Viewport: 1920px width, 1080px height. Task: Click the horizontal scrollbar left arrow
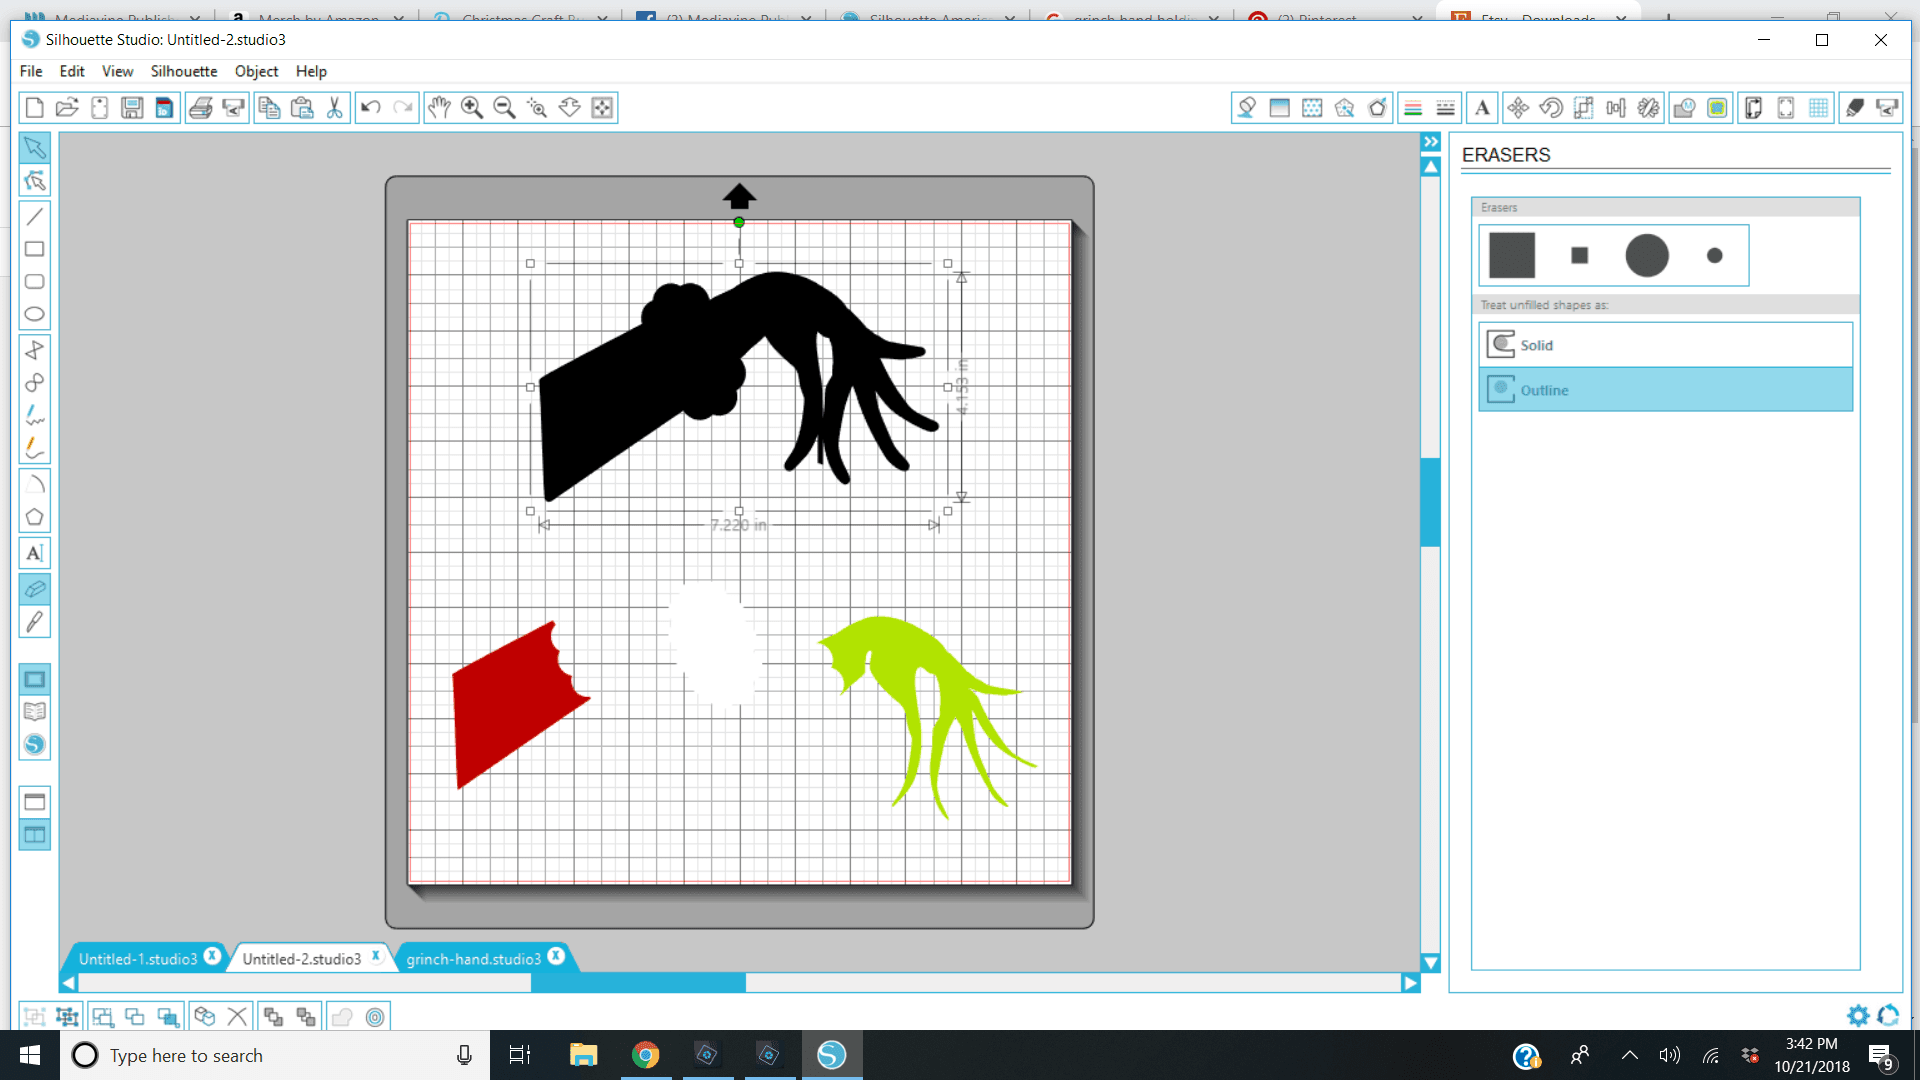pyautogui.click(x=69, y=983)
